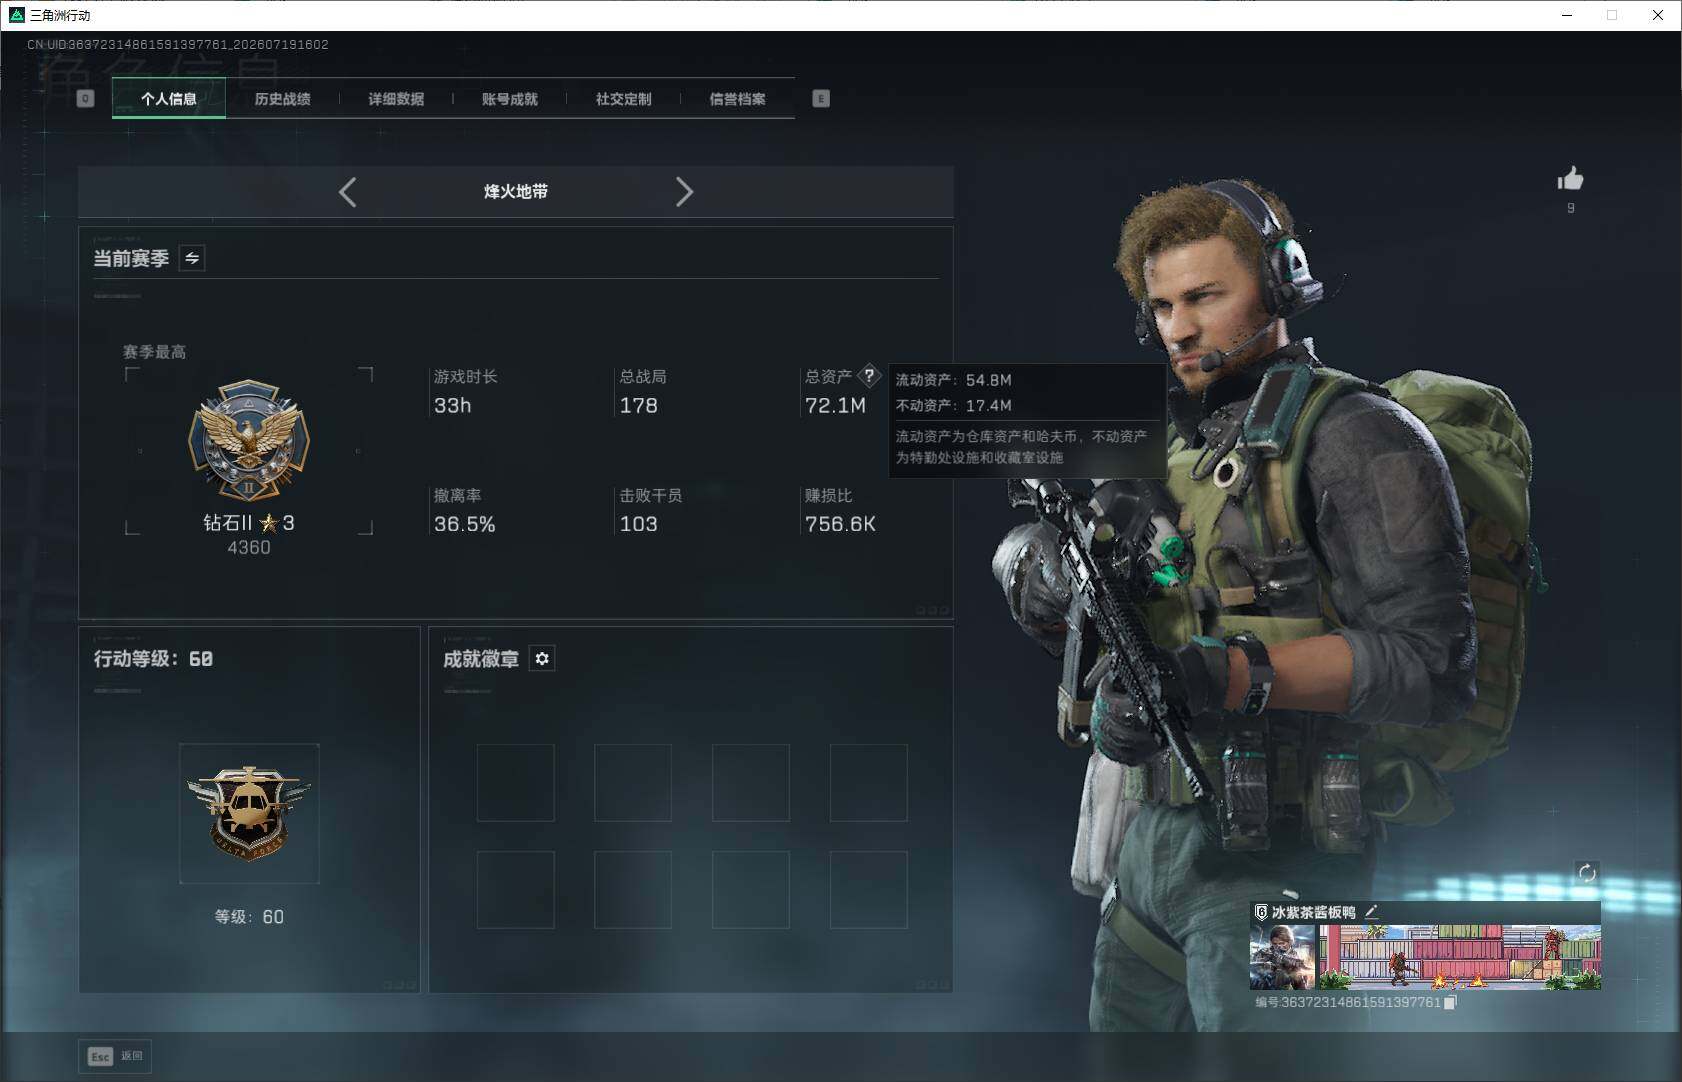Screen dimensions: 1682x1082
Task: Click the player avatar thumbnail
Action: [1283, 957]
